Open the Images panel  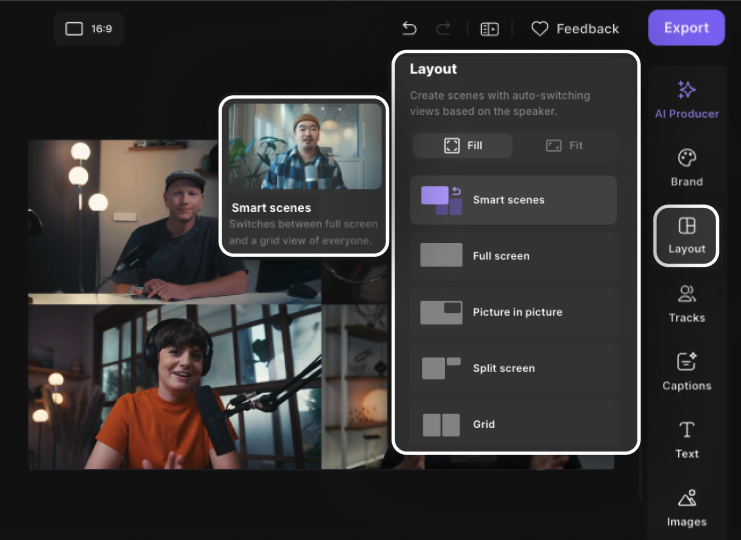(686, 507)
